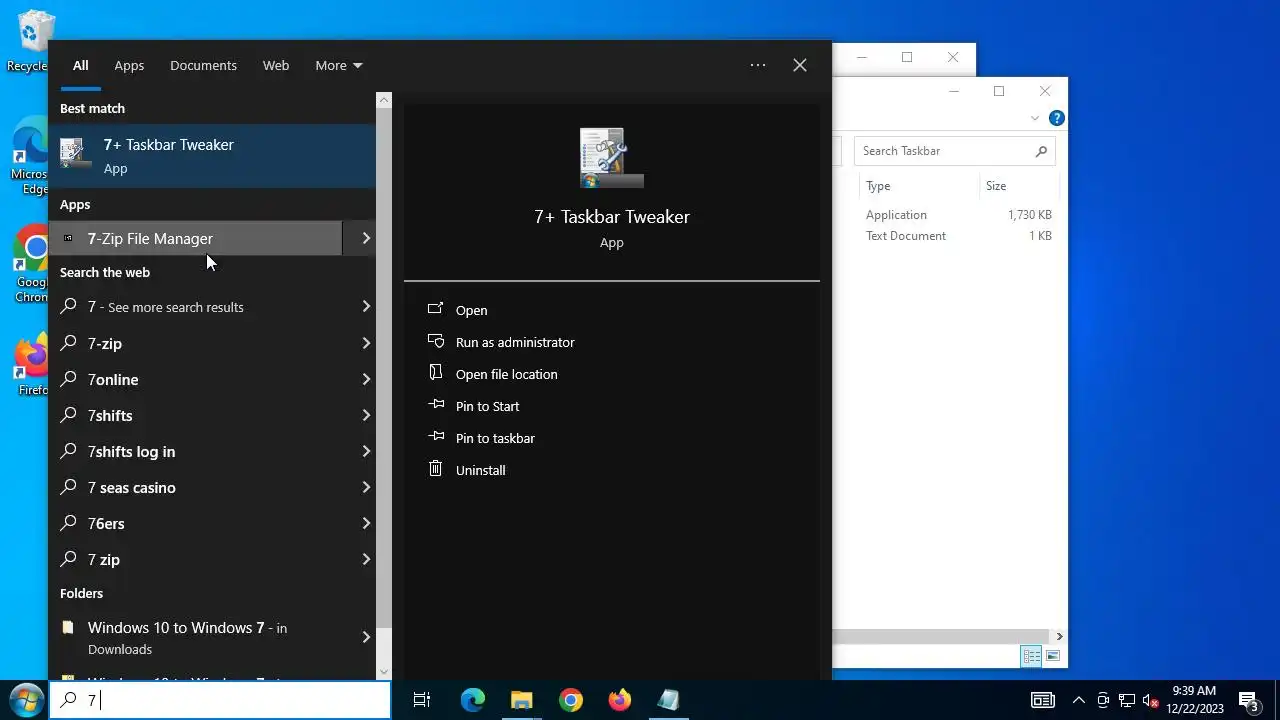1280x720 pixels.
Task: Open the search options three-dot menu
Action: (x=758, y=65)
